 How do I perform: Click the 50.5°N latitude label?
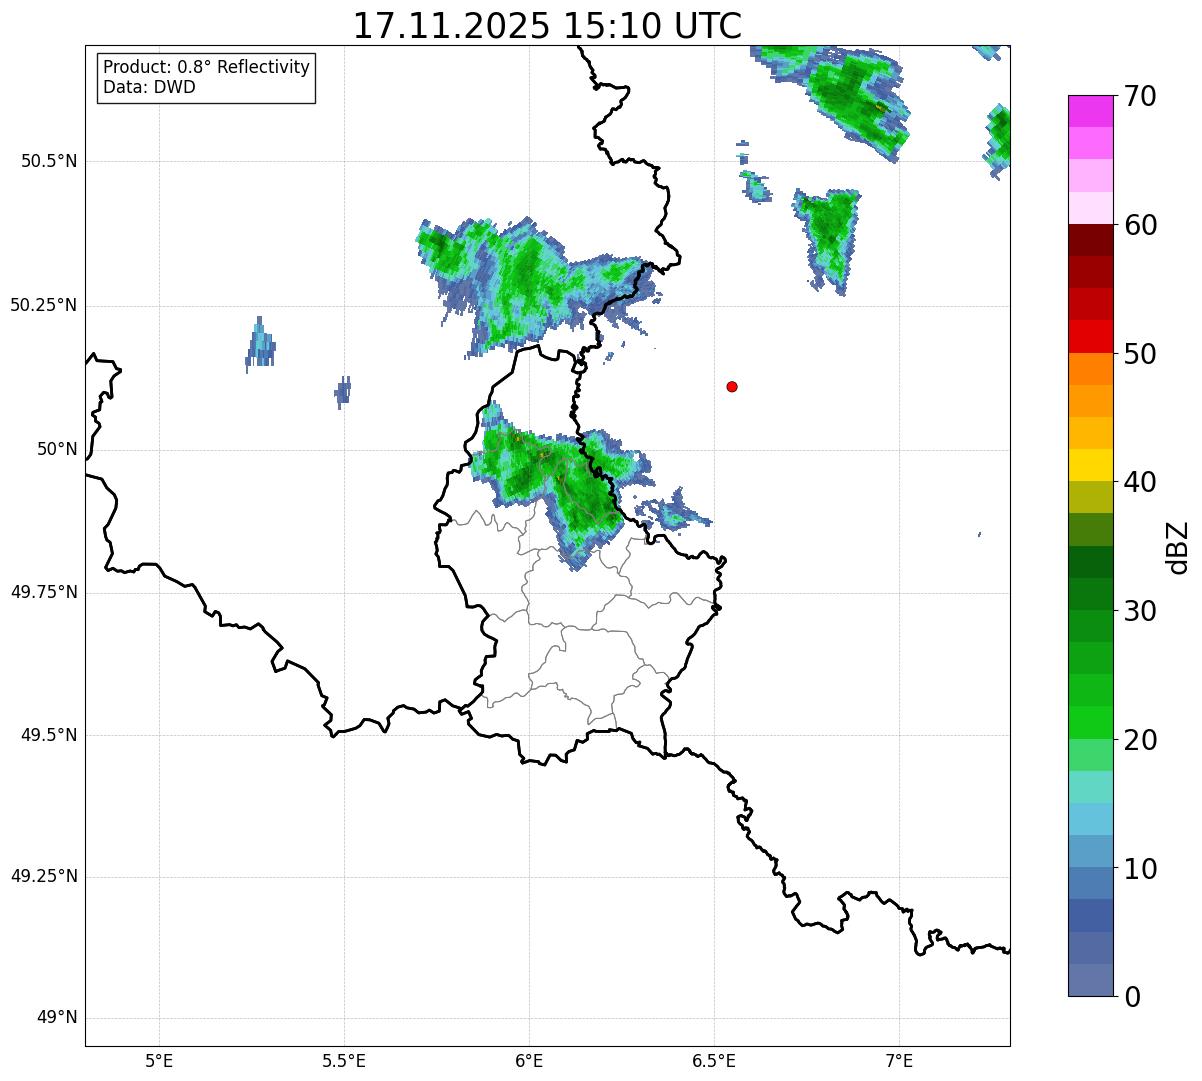(x=49, y=161)
